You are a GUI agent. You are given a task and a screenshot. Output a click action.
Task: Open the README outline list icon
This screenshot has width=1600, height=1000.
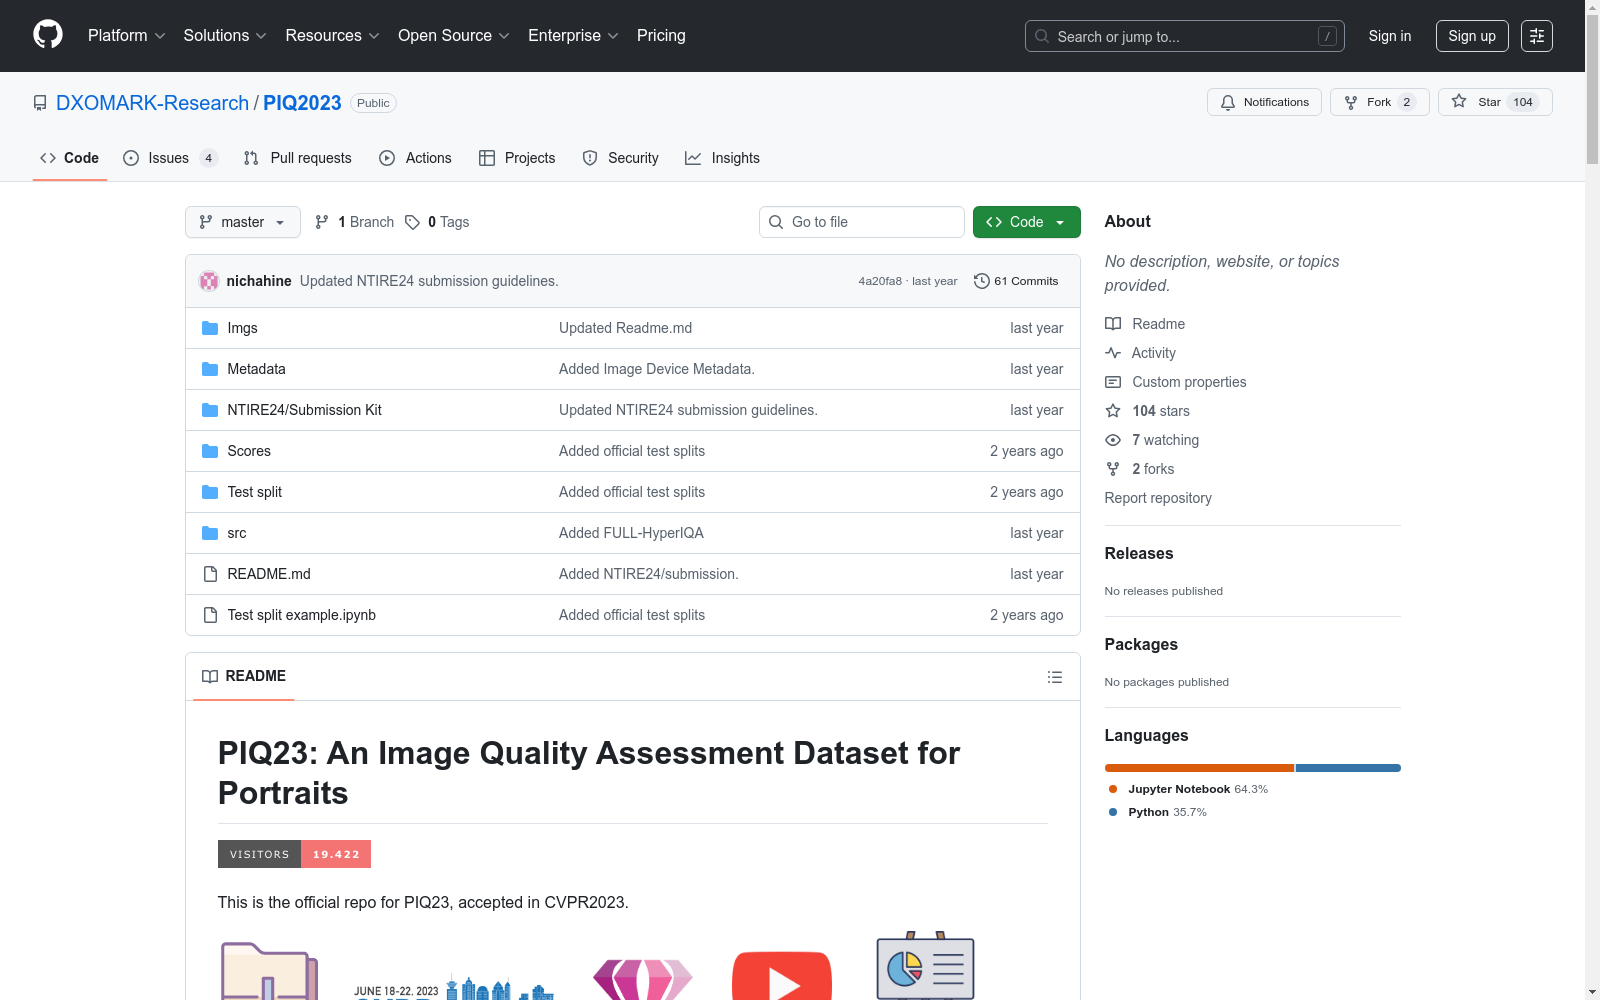point(1054,677)
